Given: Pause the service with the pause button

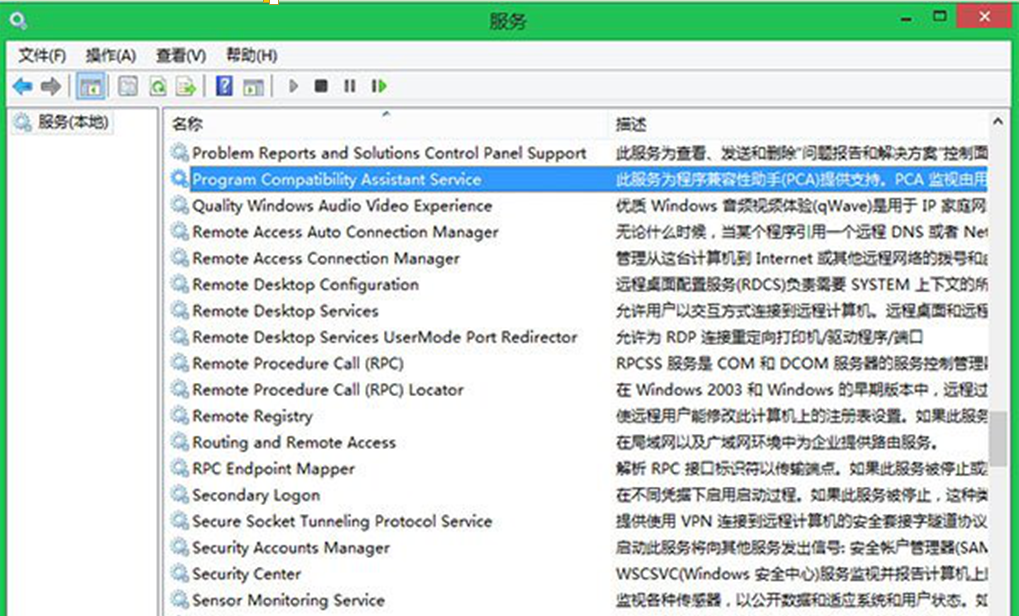Looking at the screenshot, I should pyautogui.click(x=349, y=87).
